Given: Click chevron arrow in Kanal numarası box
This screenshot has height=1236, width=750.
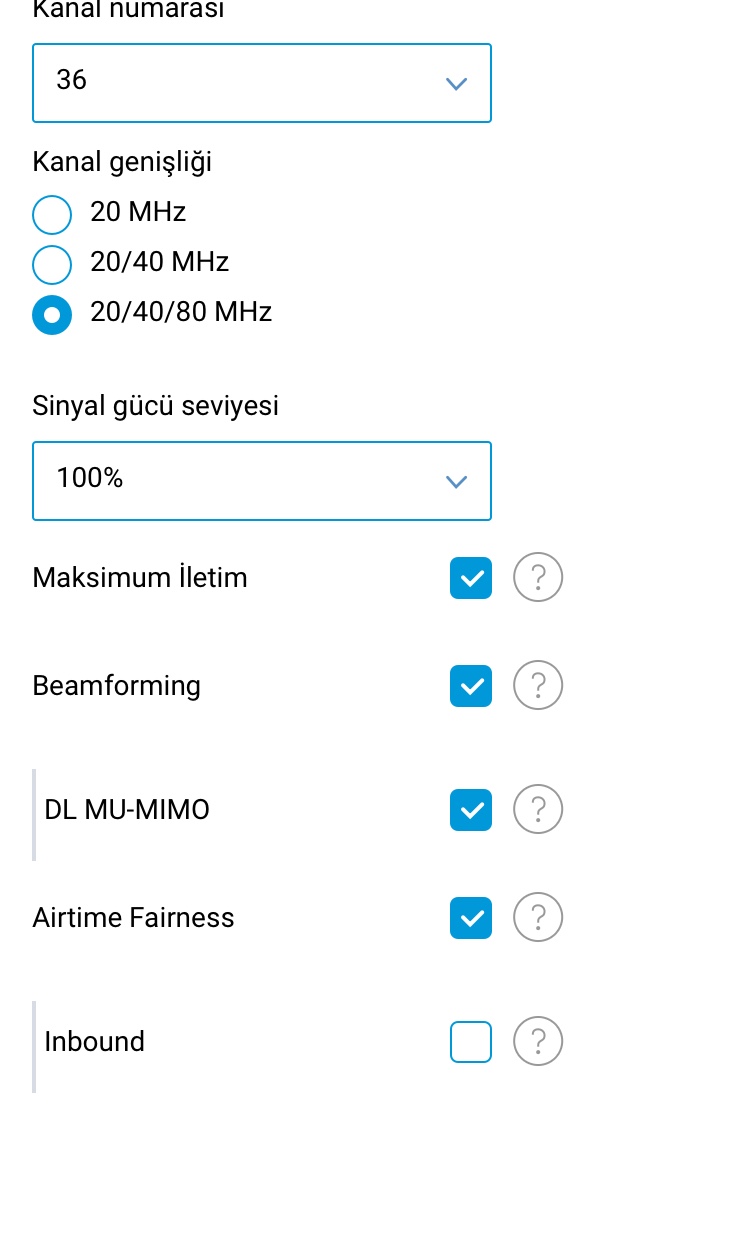Looking at the screenshot, I should (456, 84).
